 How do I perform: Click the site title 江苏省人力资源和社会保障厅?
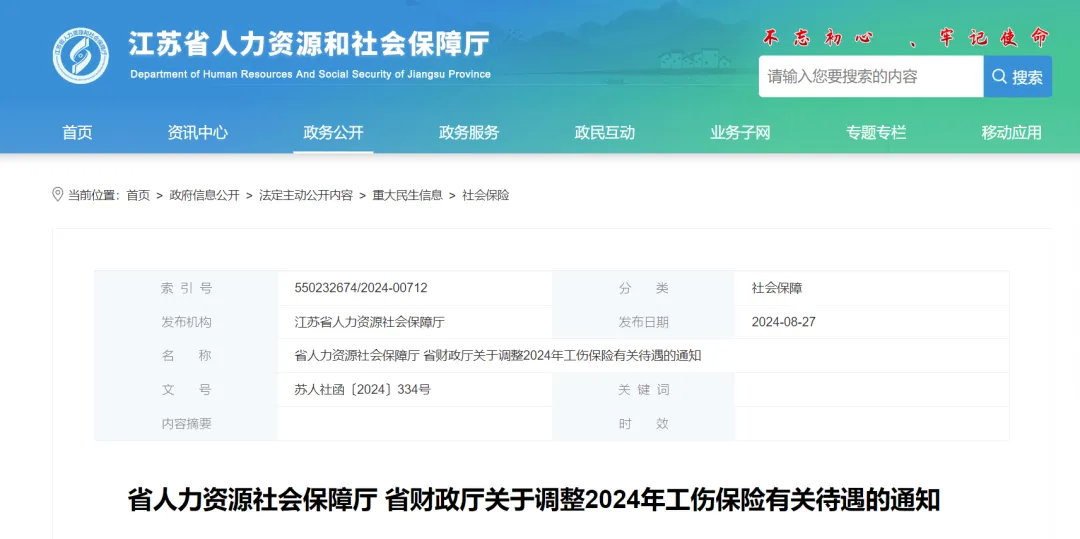coord(309,45)
